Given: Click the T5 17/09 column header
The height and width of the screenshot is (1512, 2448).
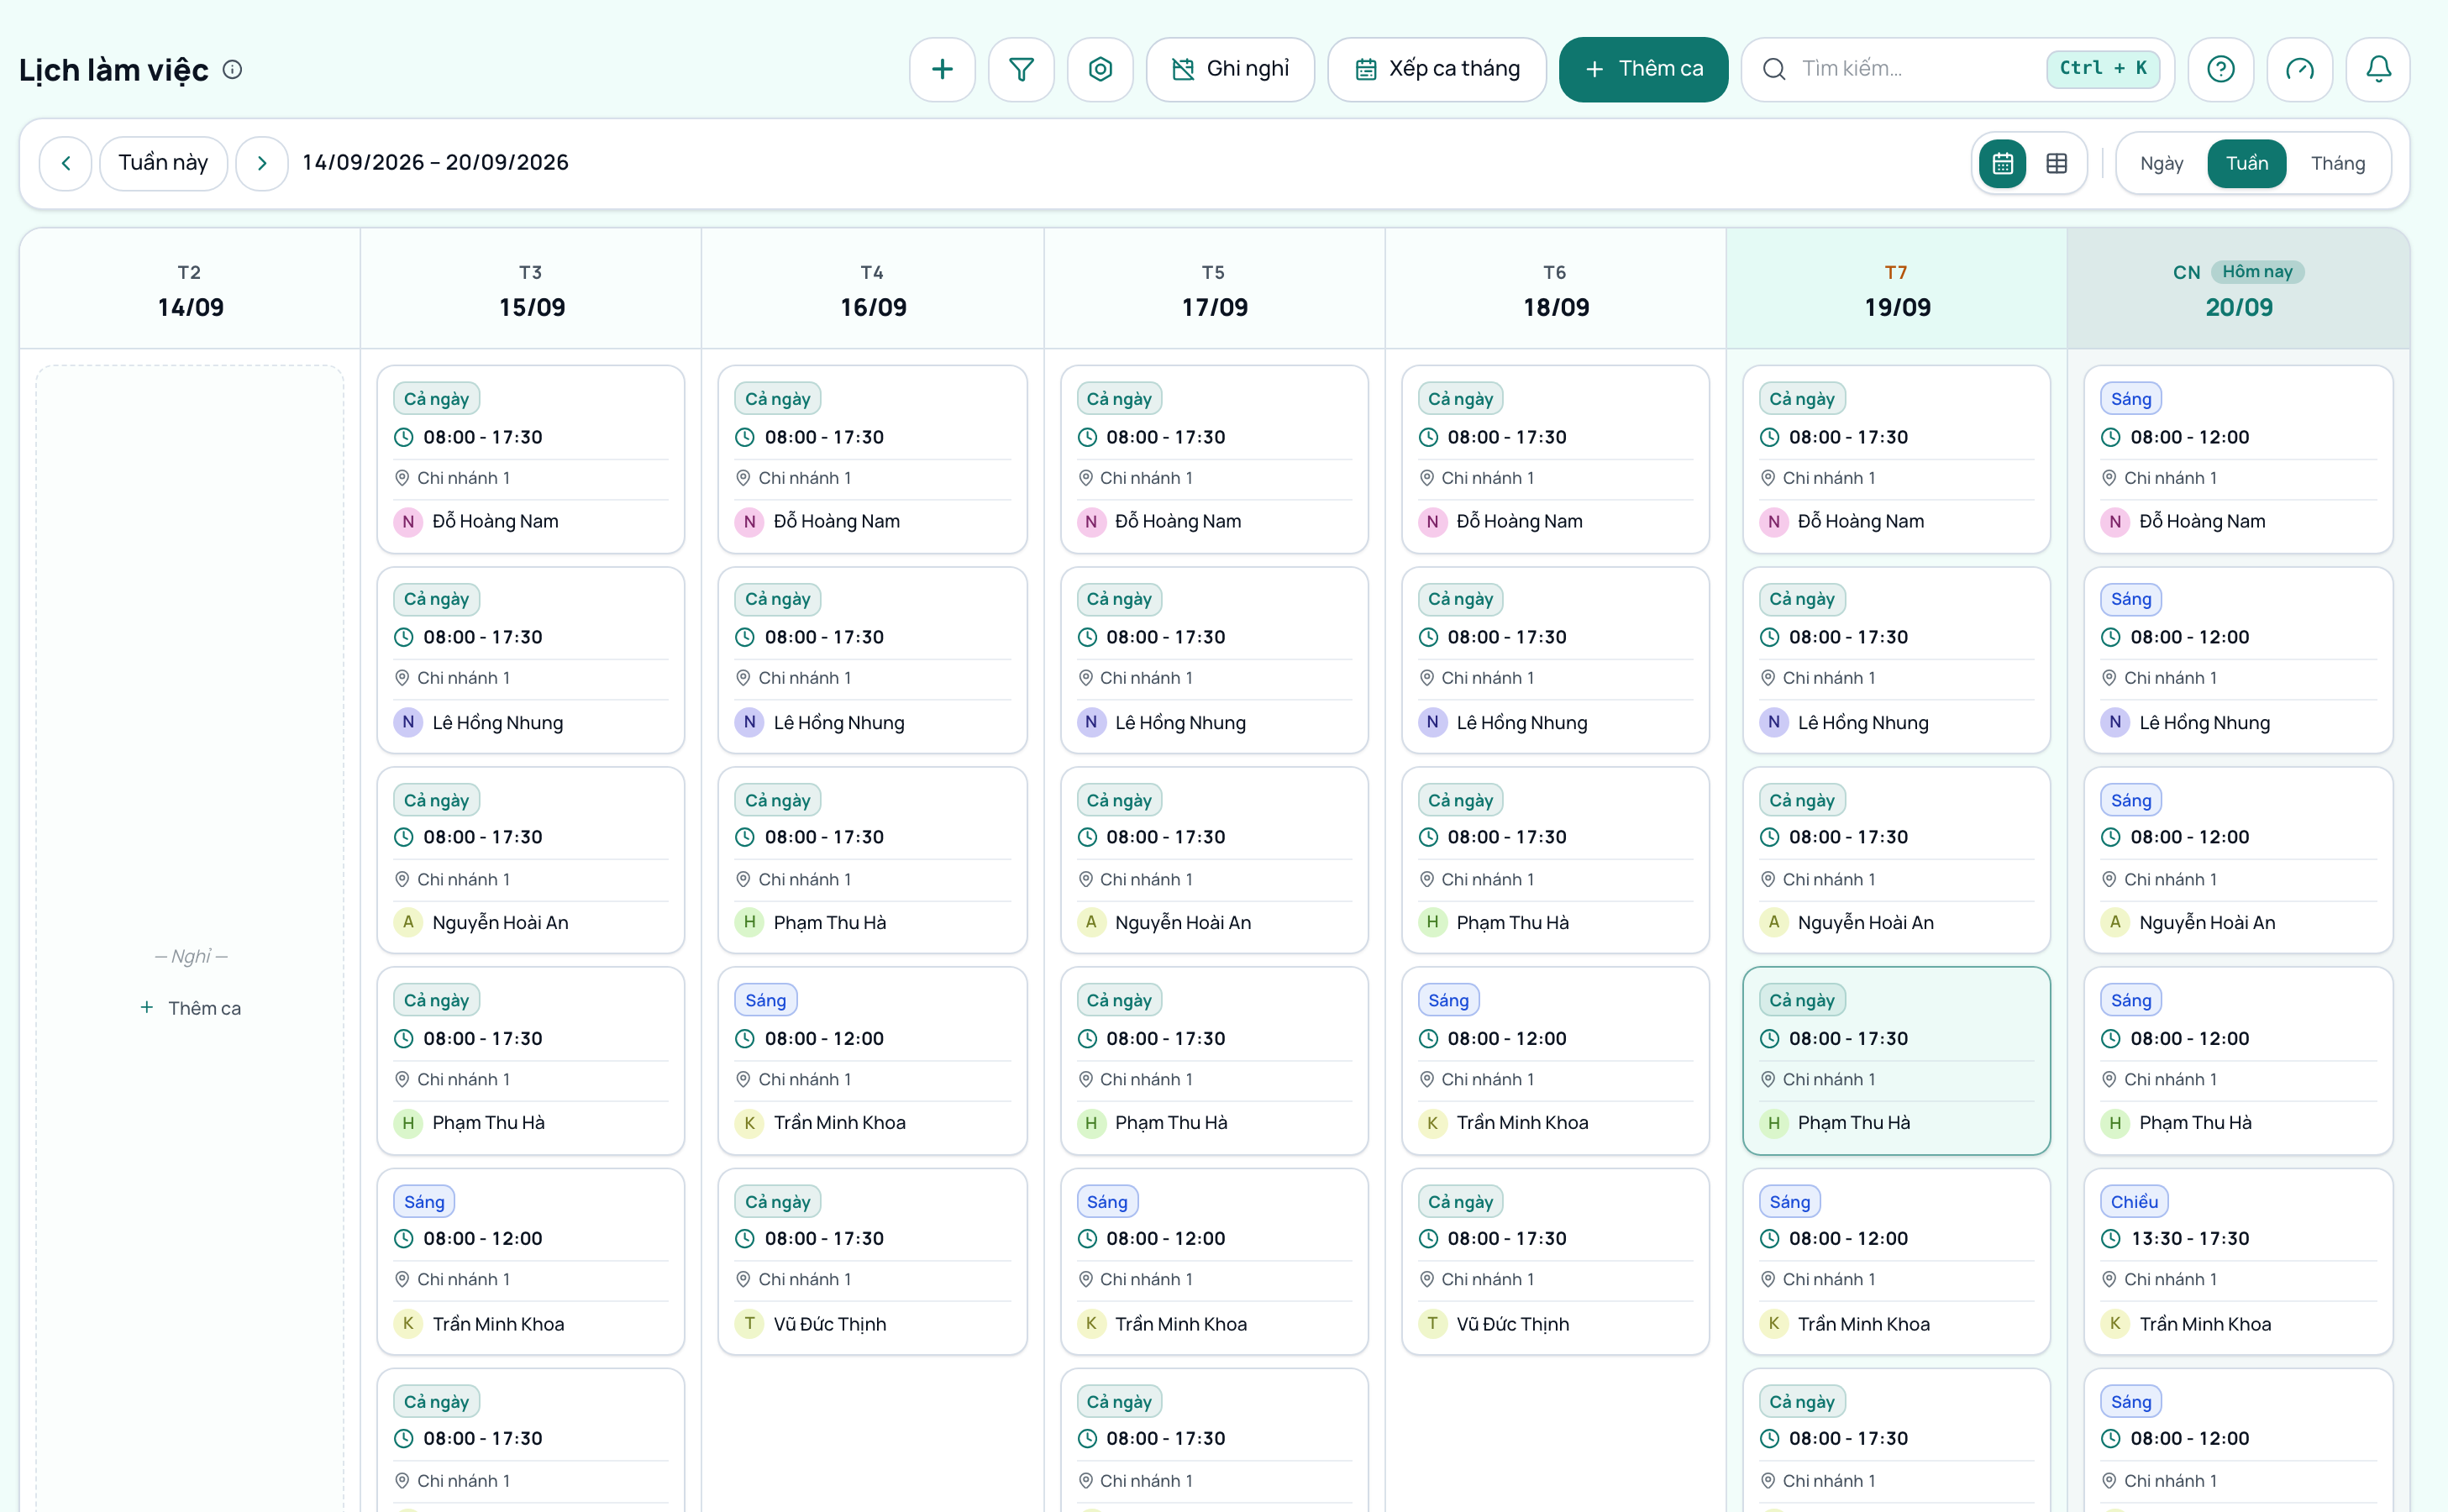Looking at the screenshot, I should 1214,289.
